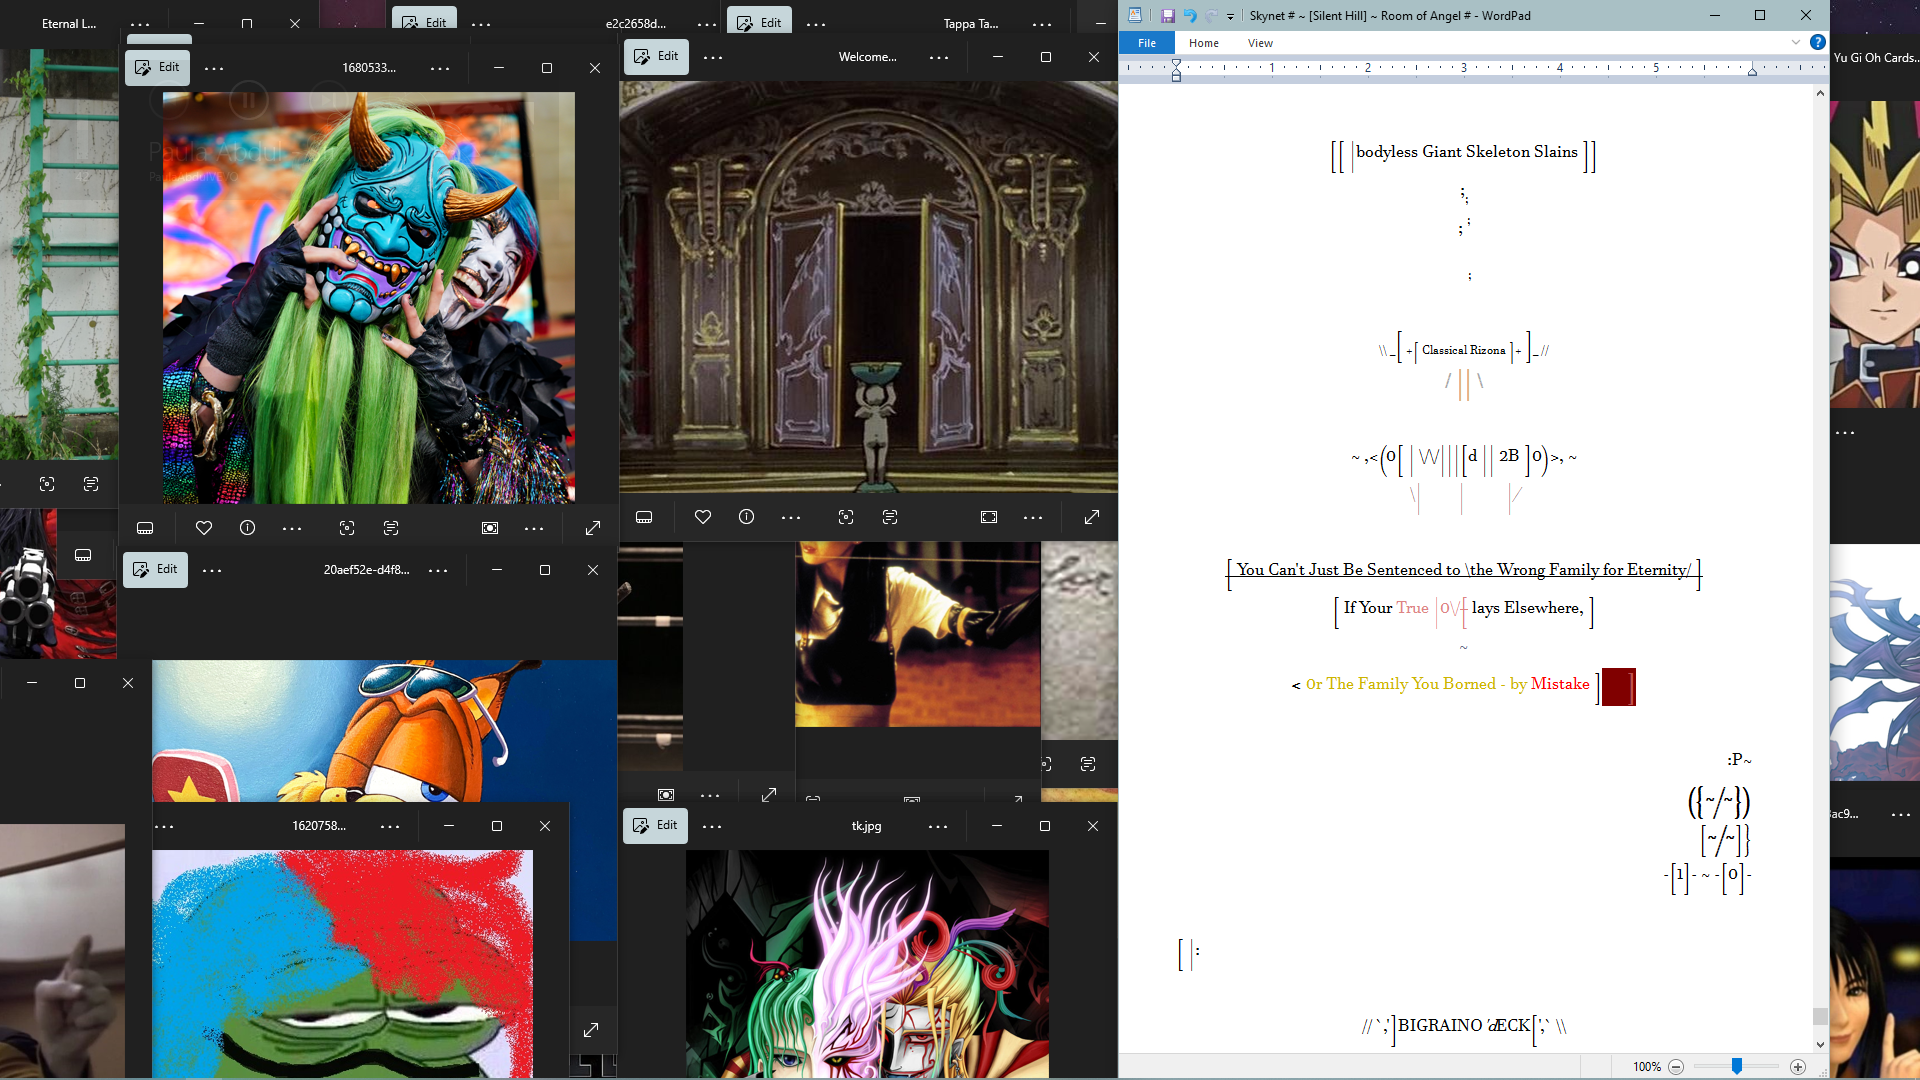Click Edit button in 20aef52e photo window
This screenshot has width=1920, height=1080.
click(x=156, y=570)
